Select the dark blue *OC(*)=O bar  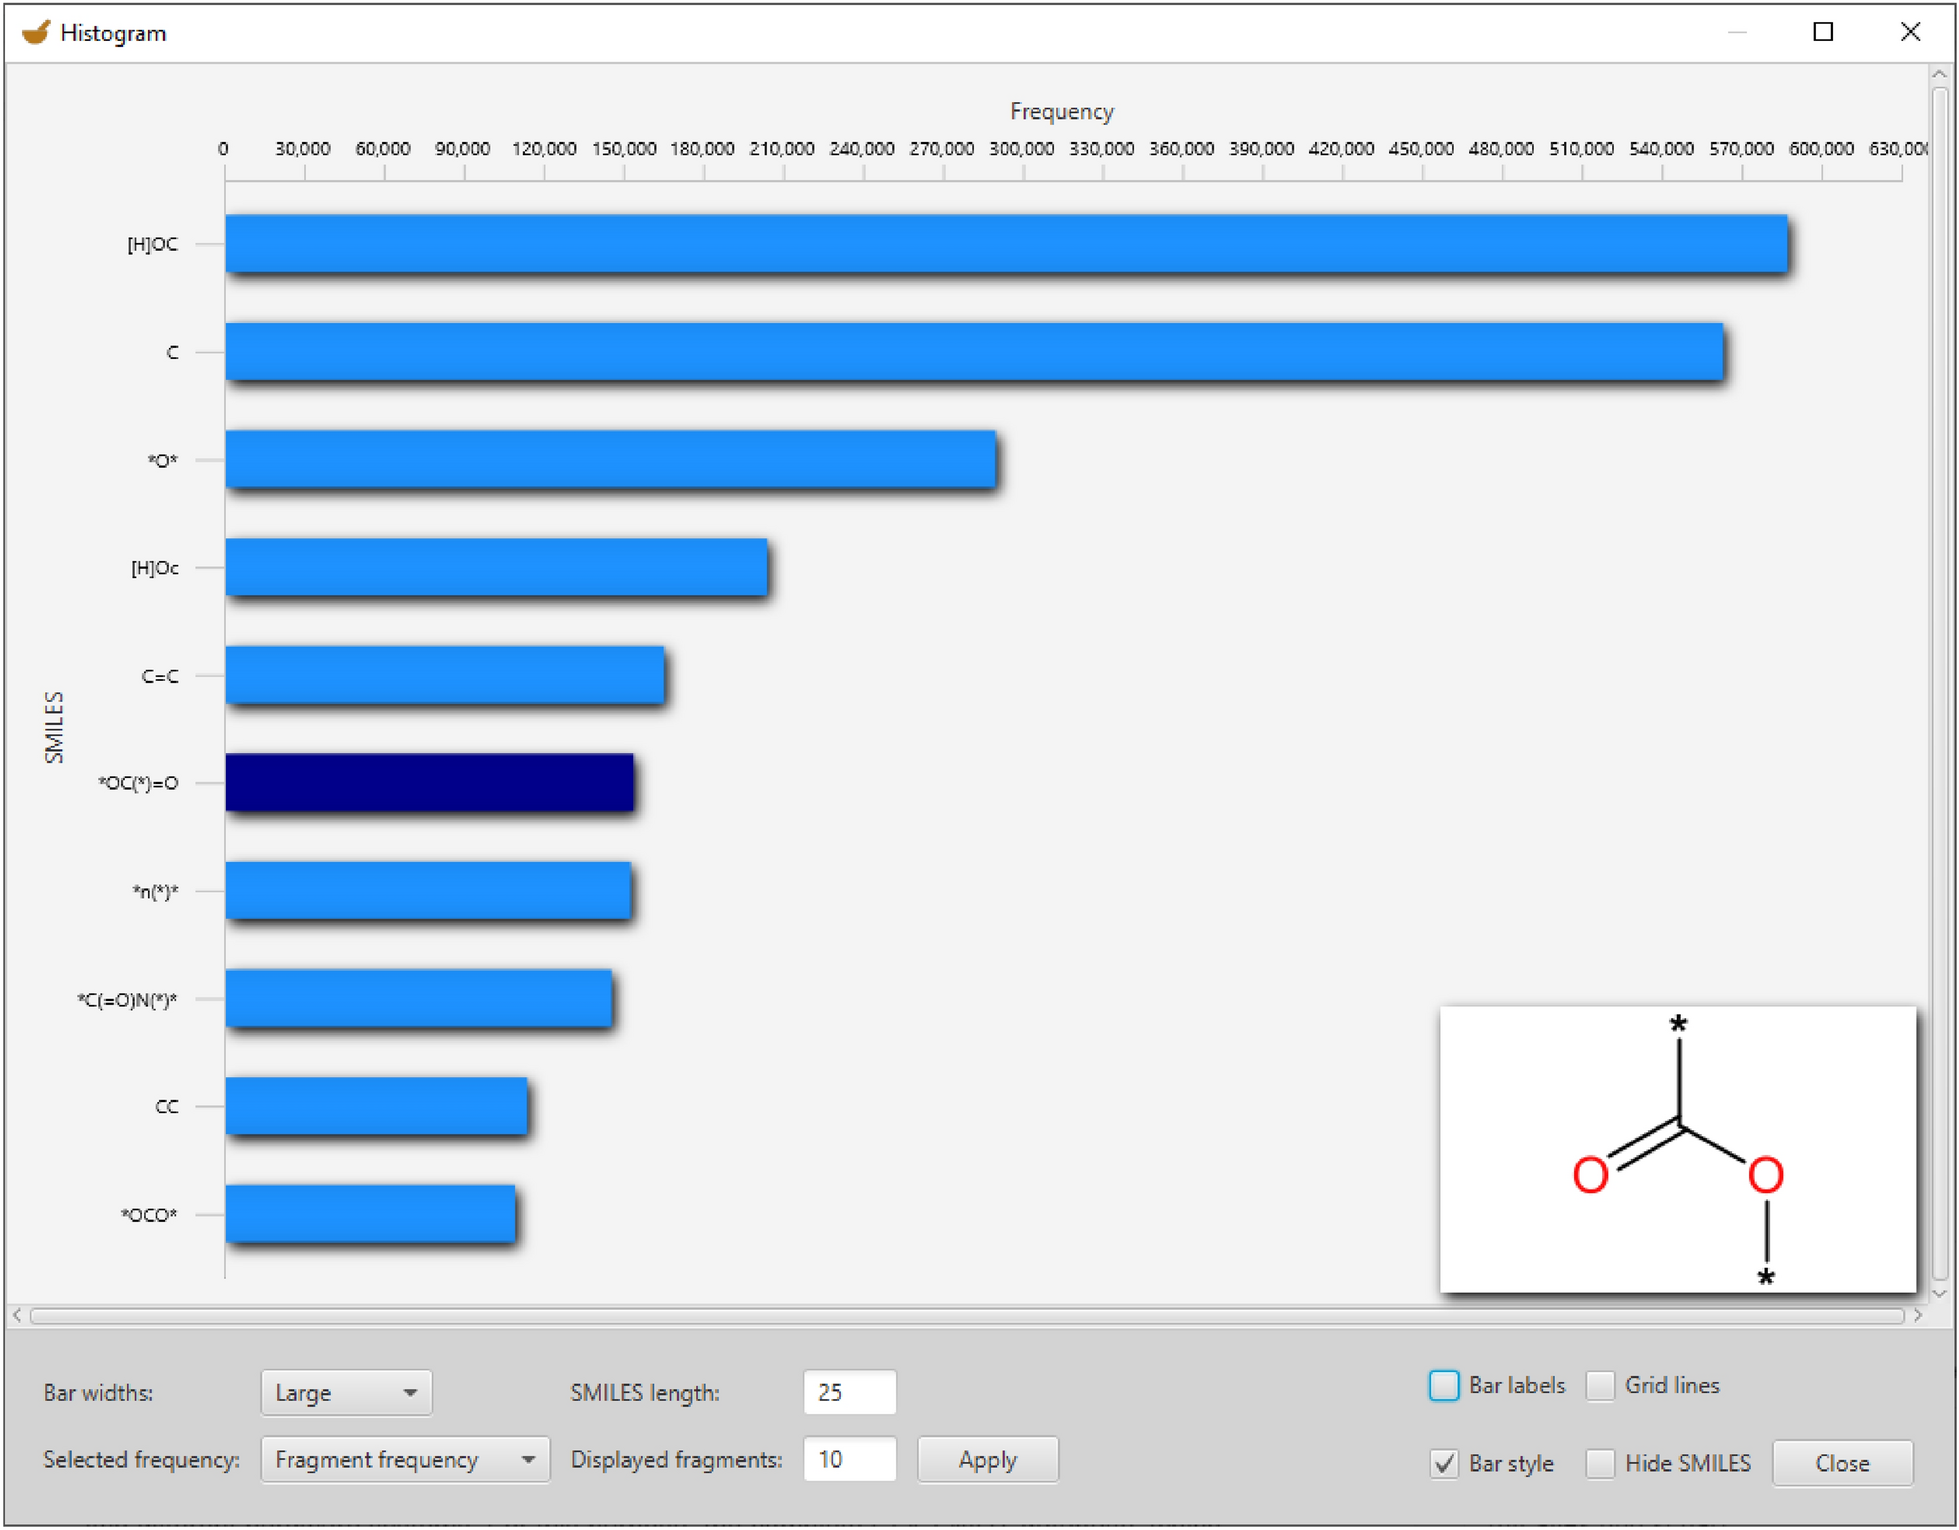coord(429,783)
